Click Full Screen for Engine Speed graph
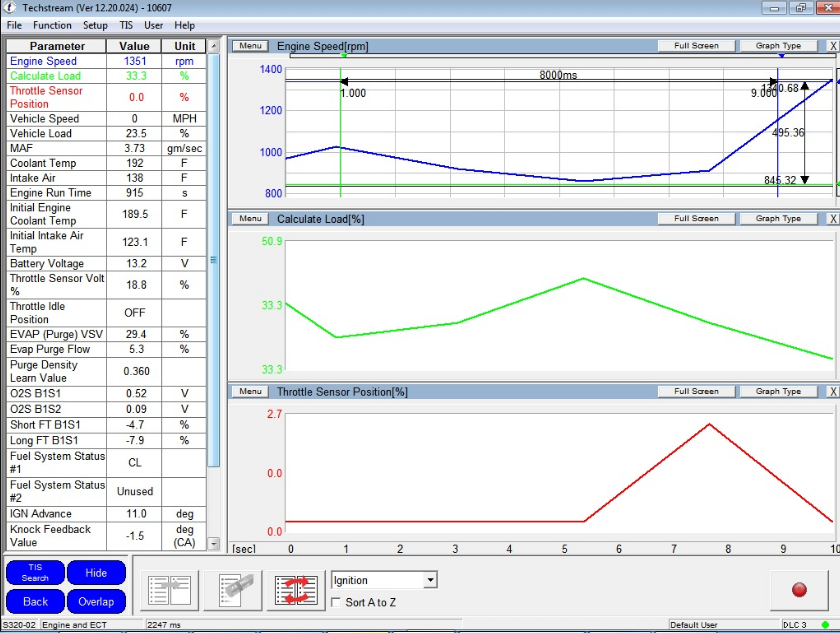Viewport: 840px width, 633px height. (x=696, y=46)
